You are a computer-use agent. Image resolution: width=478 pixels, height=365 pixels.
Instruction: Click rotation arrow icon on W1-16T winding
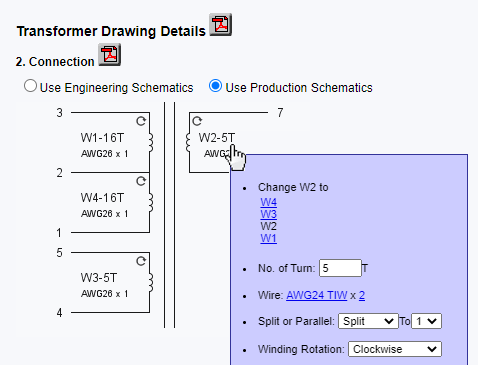pyautogui.click(x=141, y=121)
